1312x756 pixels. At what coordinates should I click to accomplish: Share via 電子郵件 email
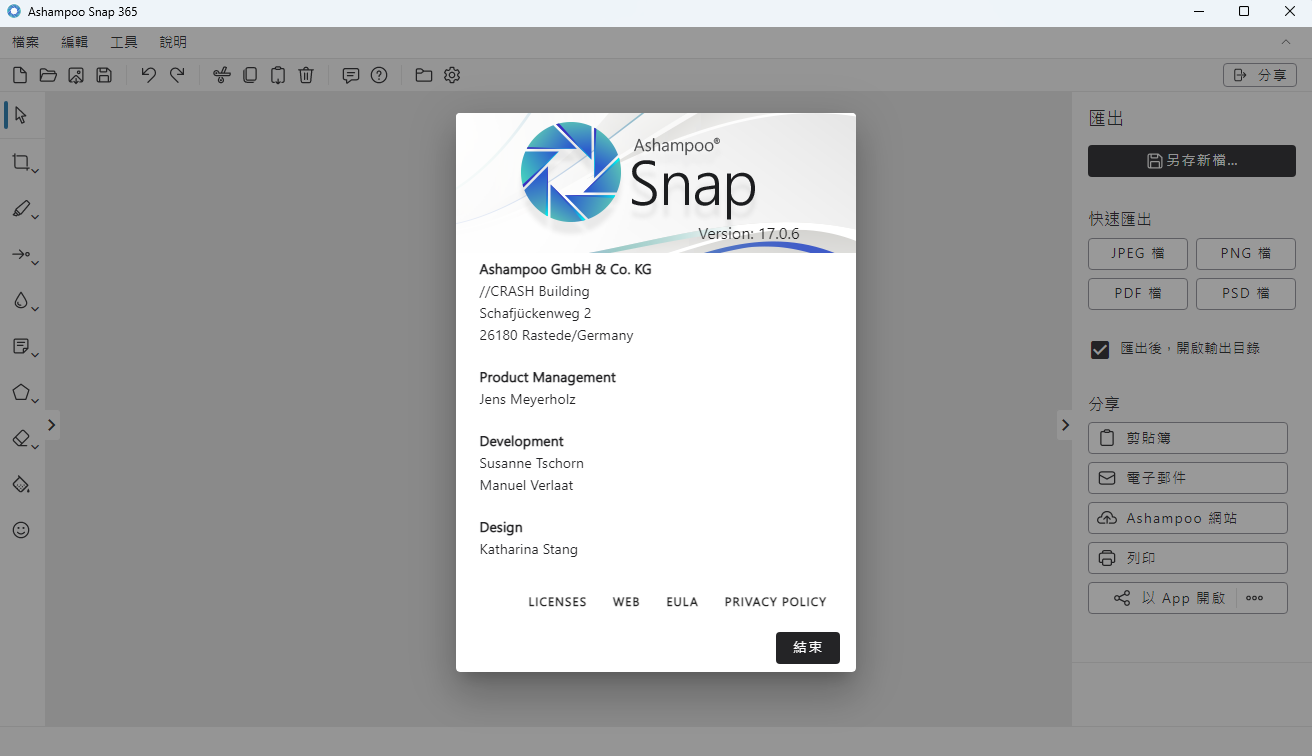click(1188, 478)
